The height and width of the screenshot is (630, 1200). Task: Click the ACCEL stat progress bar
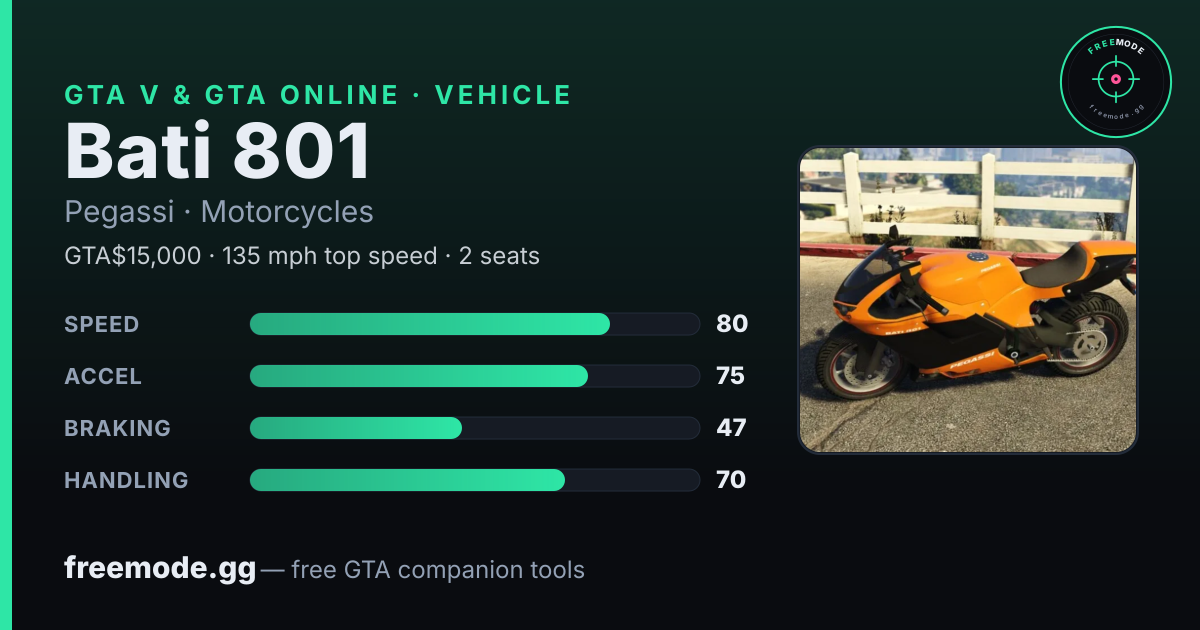pyautogui.click(x=474, y=376)
